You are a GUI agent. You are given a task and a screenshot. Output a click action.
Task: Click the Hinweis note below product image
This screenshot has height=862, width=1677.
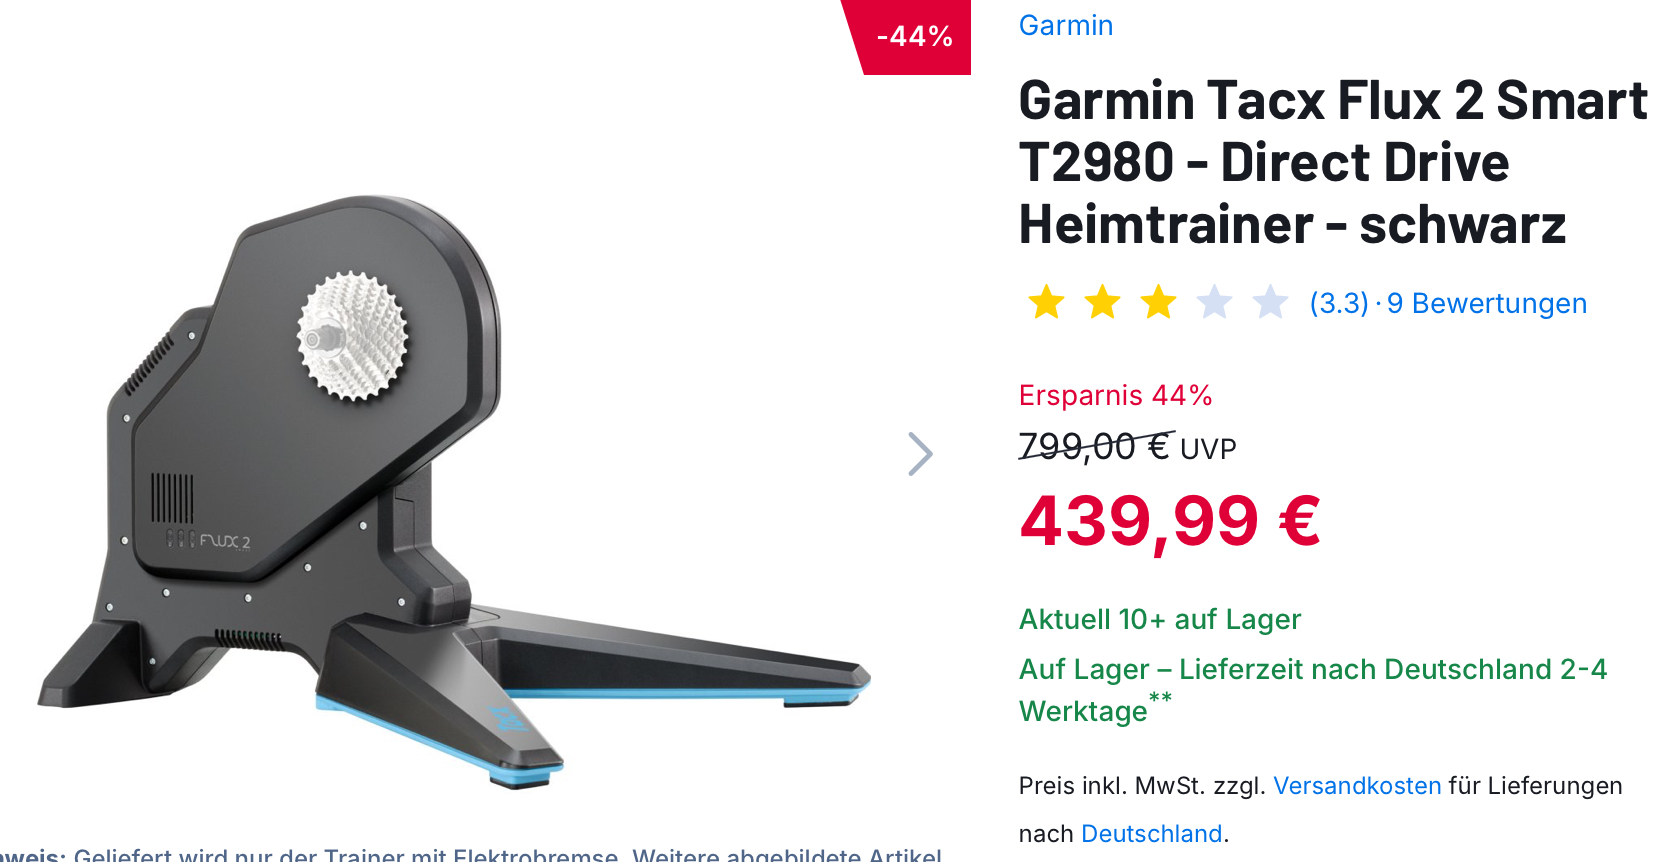pos(471,854)
